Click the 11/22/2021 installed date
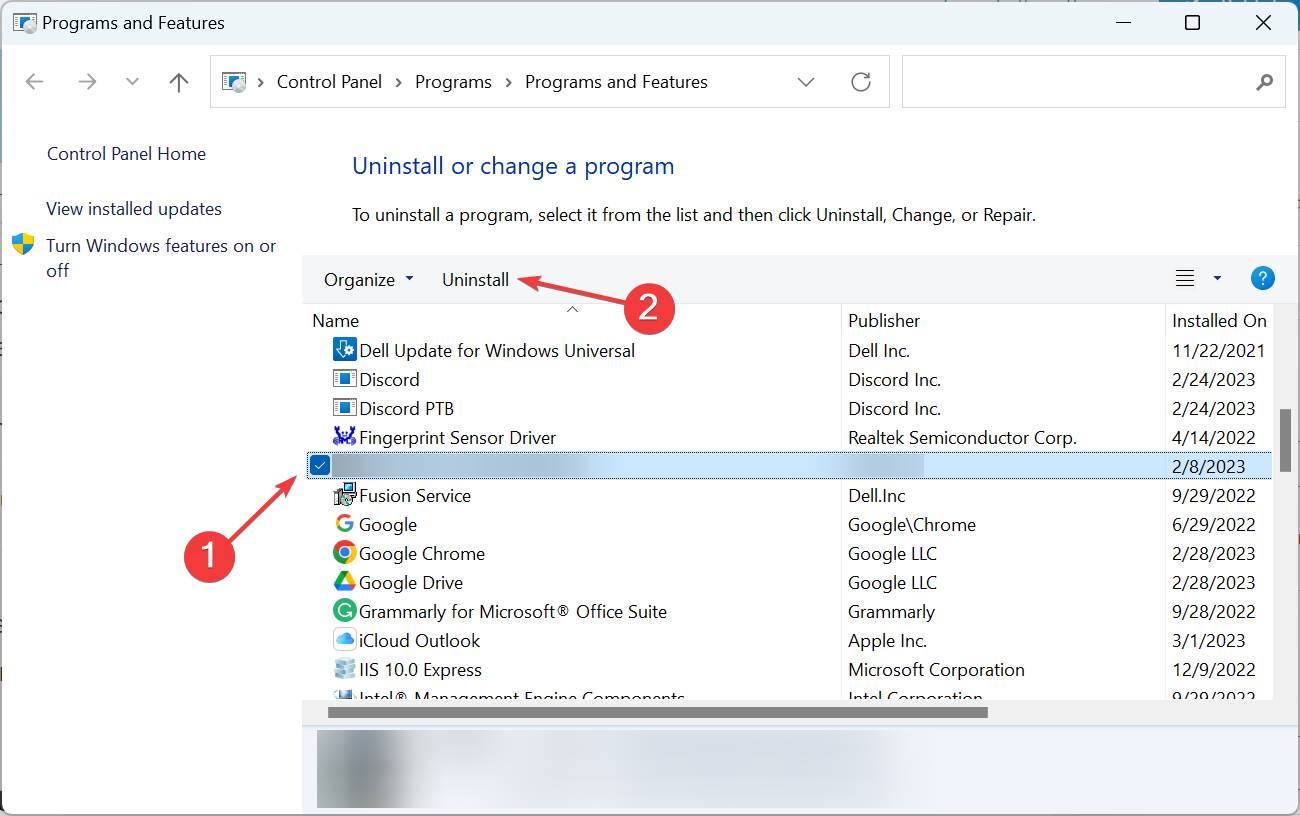 [x=1219, y=350]
